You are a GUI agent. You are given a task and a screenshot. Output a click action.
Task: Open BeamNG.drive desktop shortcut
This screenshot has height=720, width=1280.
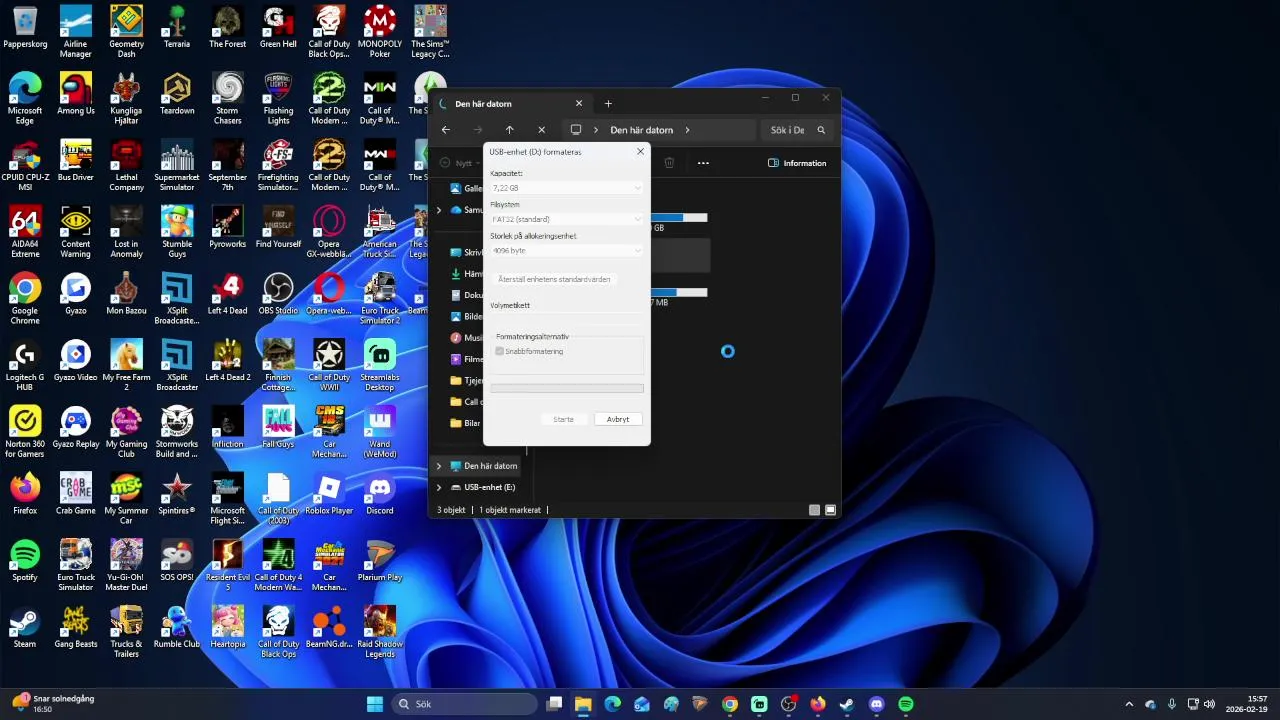pyautogui.click(x=329, y=627)
